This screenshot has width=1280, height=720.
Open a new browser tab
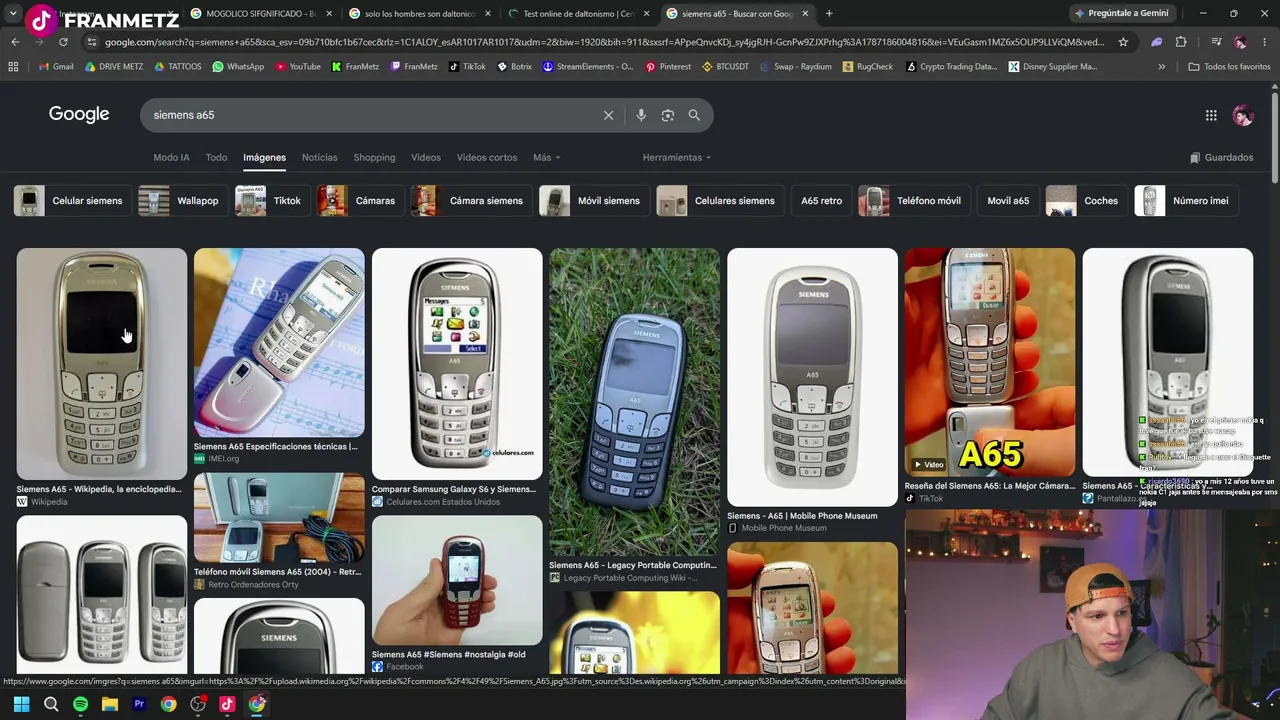coord(829,14)
